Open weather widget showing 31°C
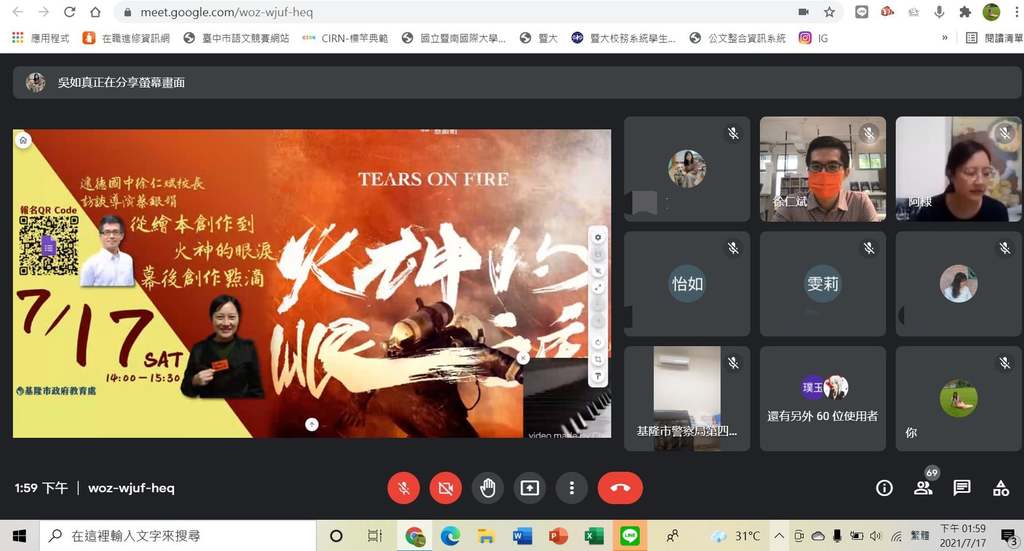 point(736,536)
